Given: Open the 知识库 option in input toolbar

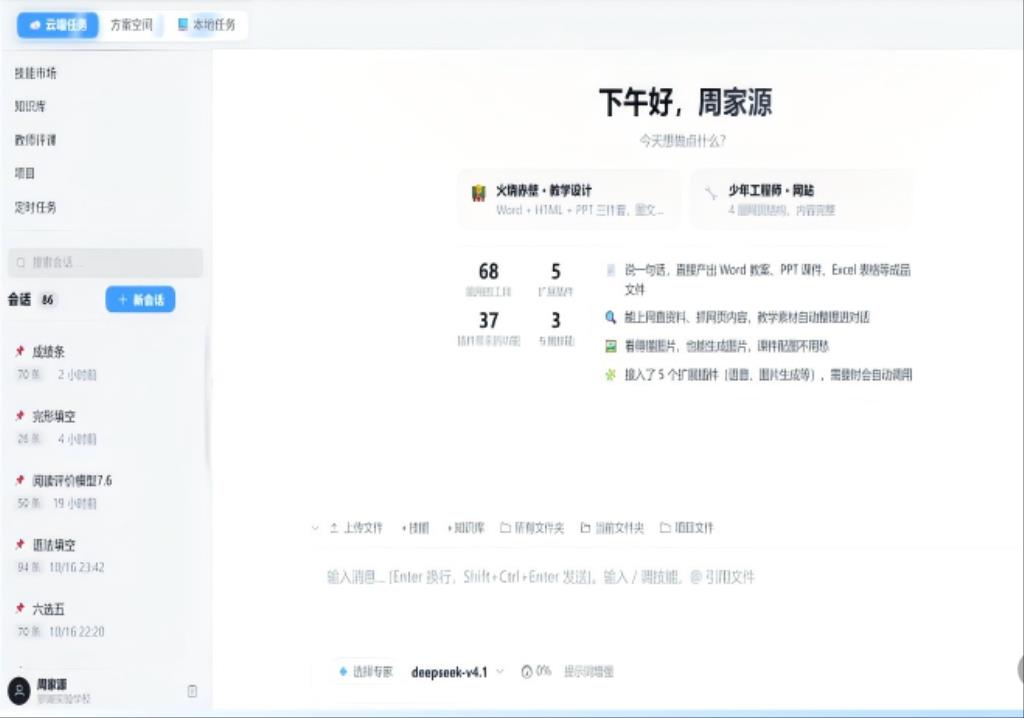Looking at the screenshot, I should click(x=466, y=527).
